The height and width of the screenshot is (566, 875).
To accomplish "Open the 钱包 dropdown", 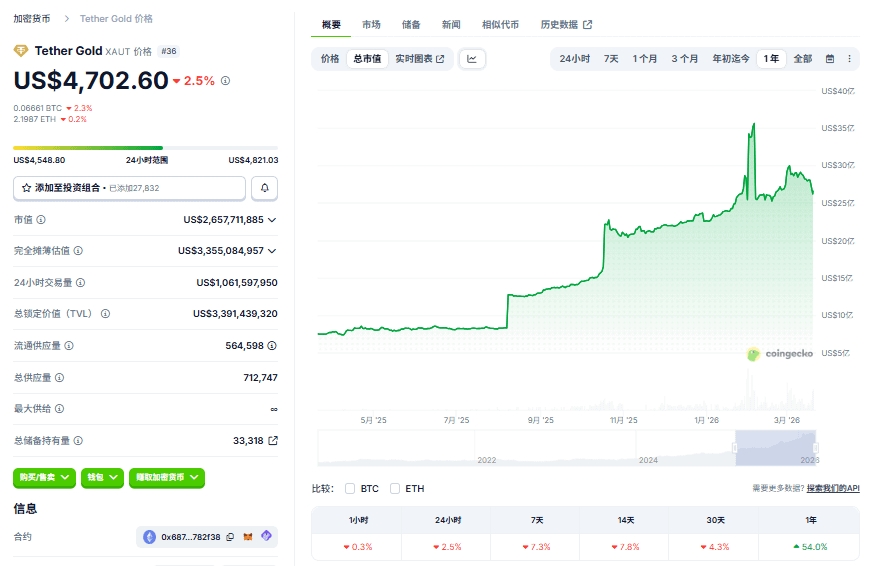I will 102,477.
